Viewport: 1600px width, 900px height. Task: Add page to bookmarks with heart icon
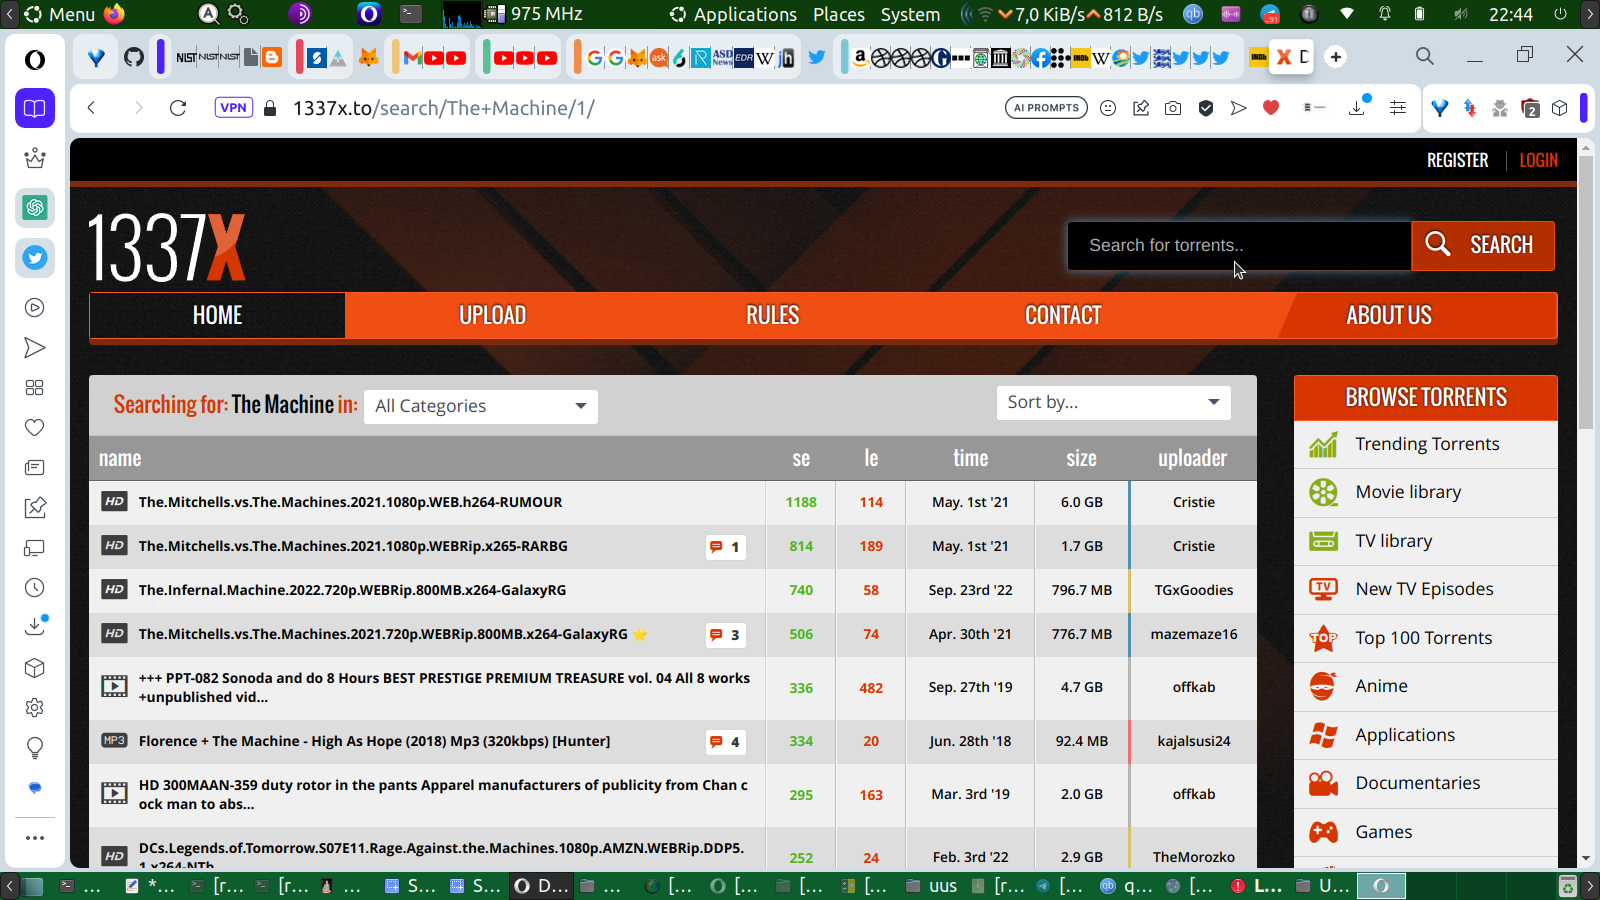click(x=1271, y=108)
